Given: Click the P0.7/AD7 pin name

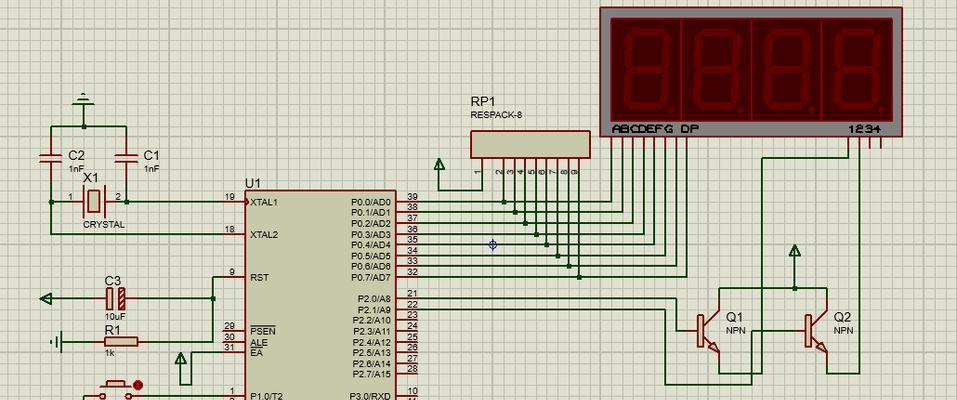Looking at the screenshot, I should [371, 277].
